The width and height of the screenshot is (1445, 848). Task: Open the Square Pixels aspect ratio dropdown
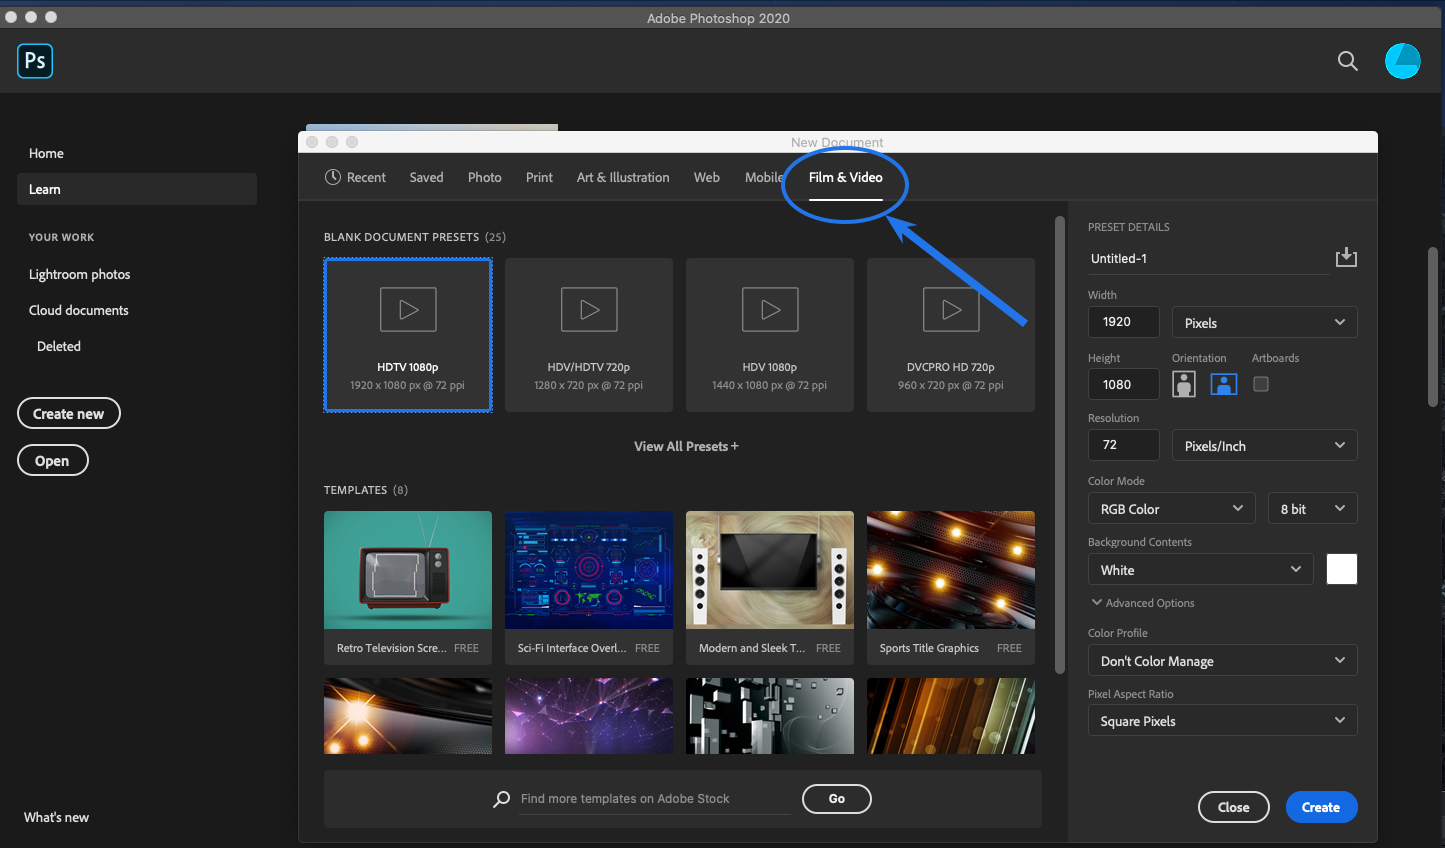tap(1222, 720)
